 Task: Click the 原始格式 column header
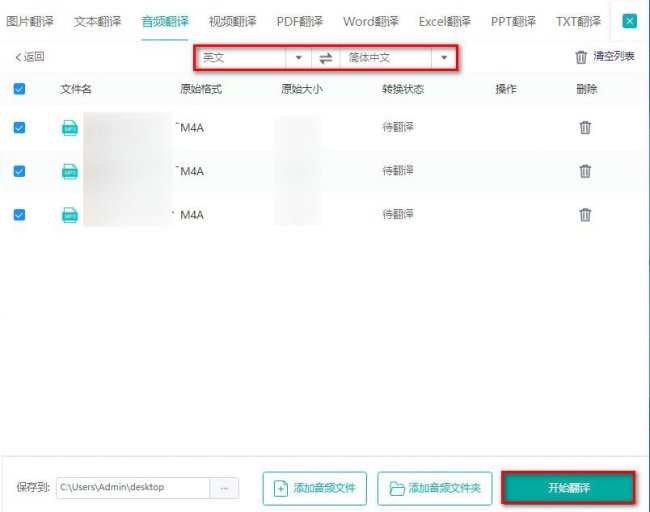click(x=201, y=89)
